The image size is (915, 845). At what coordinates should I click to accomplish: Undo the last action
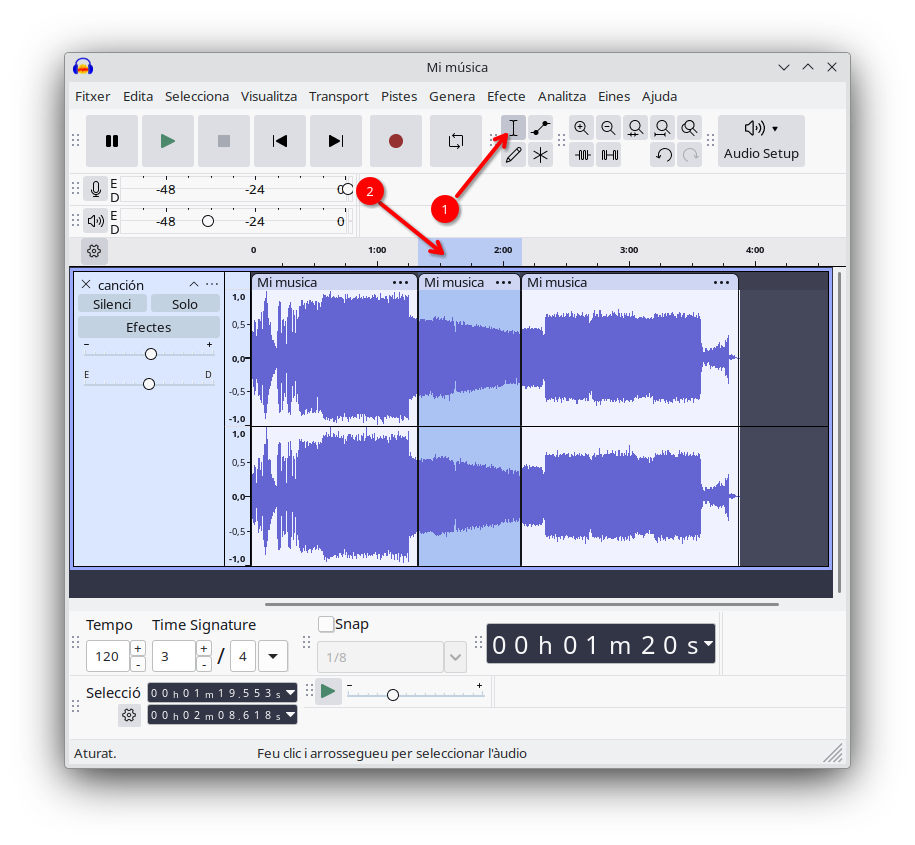663,155
